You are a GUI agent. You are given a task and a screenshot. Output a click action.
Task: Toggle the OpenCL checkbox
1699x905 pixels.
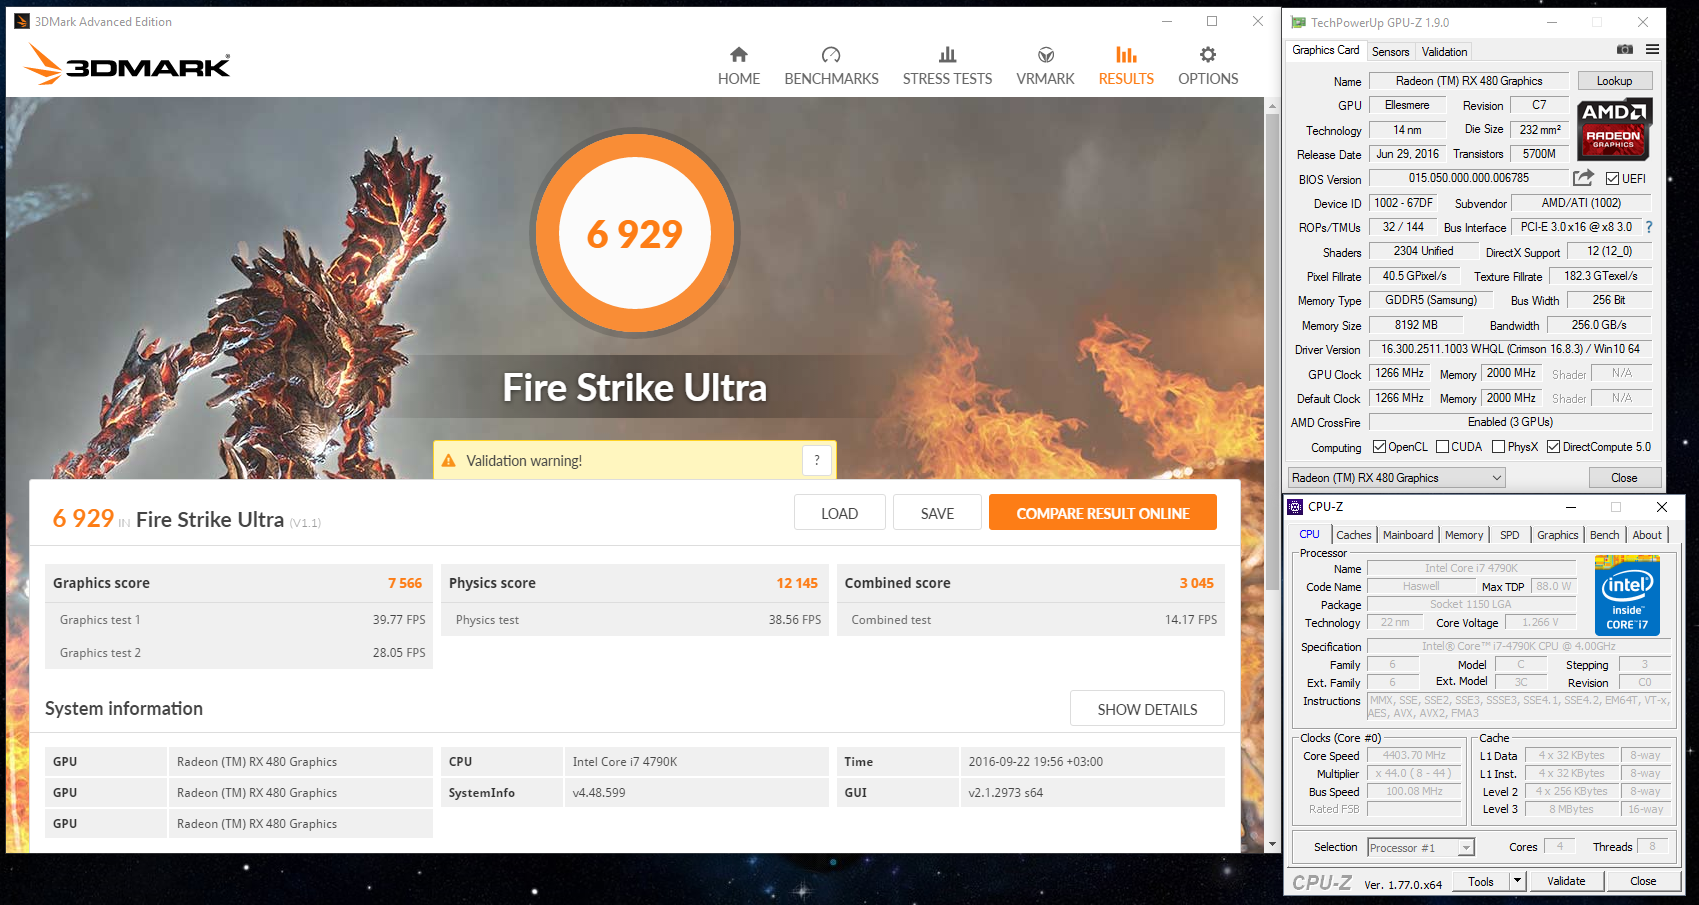click(1380, 447)
